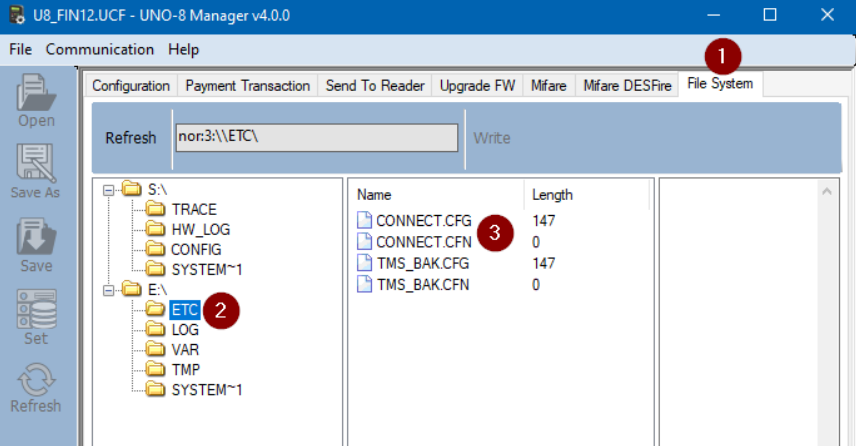The image size is (856, 446).
Task: Click the highlighted ETC folder label
Action: tap(185, 310)
